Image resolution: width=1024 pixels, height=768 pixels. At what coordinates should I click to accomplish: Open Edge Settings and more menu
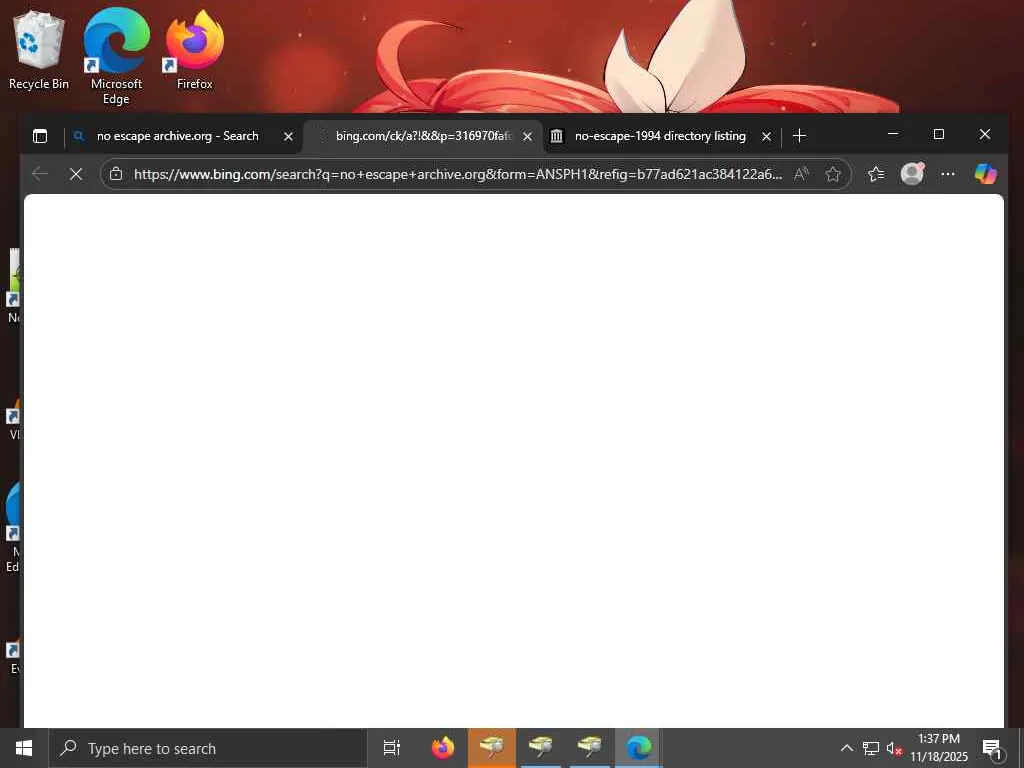(x=948, y=174)
